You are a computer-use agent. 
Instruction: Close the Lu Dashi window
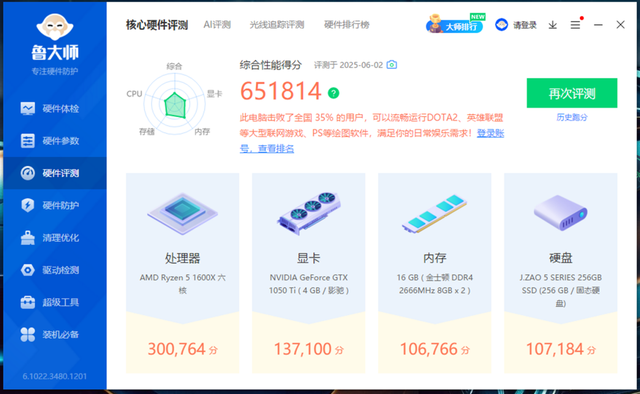point(620,25)
